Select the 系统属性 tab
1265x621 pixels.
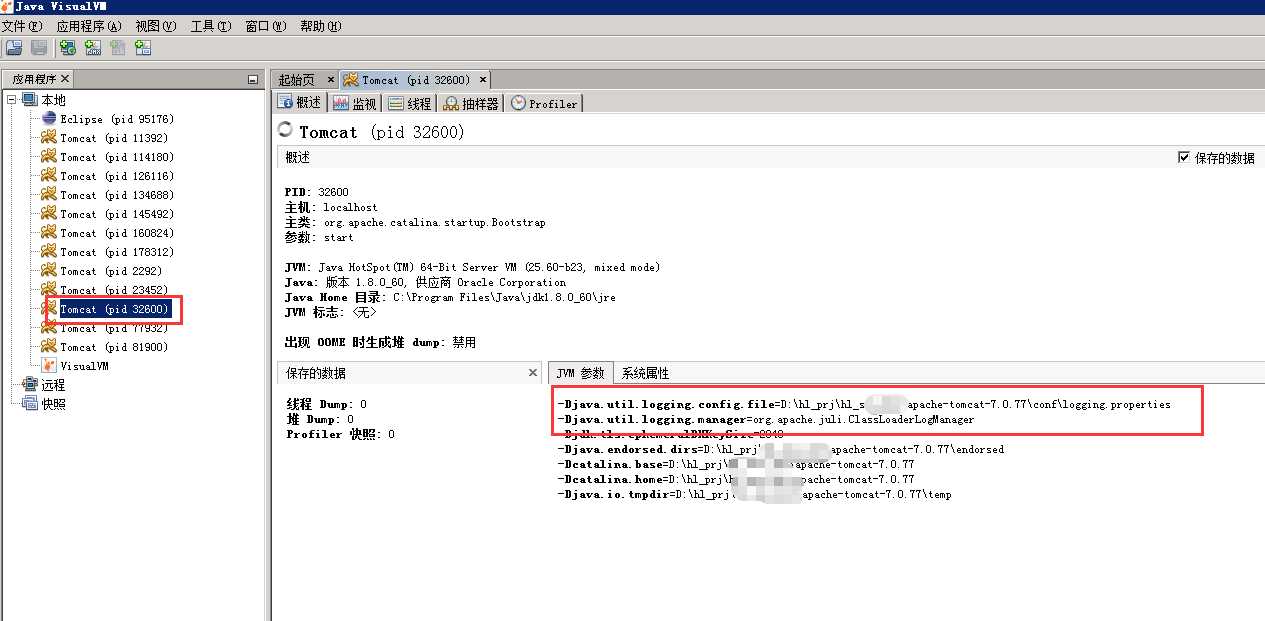[x=645, y=373]
